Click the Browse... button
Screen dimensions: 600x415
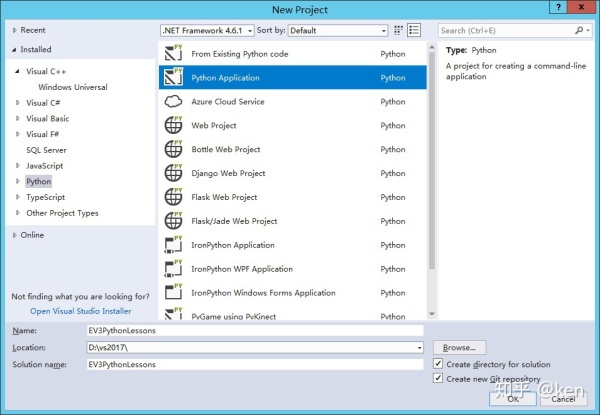(x=459, y=348)
